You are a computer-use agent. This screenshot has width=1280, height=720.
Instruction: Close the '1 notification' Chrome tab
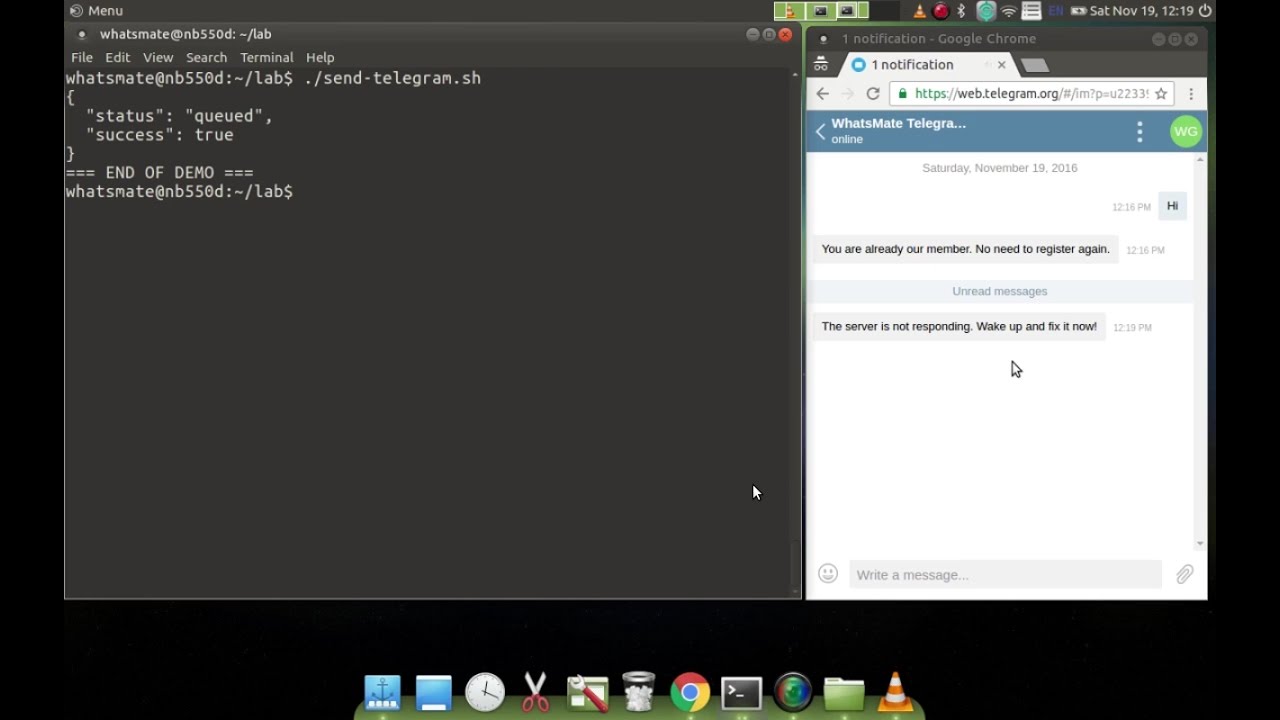coord(1001,65)
